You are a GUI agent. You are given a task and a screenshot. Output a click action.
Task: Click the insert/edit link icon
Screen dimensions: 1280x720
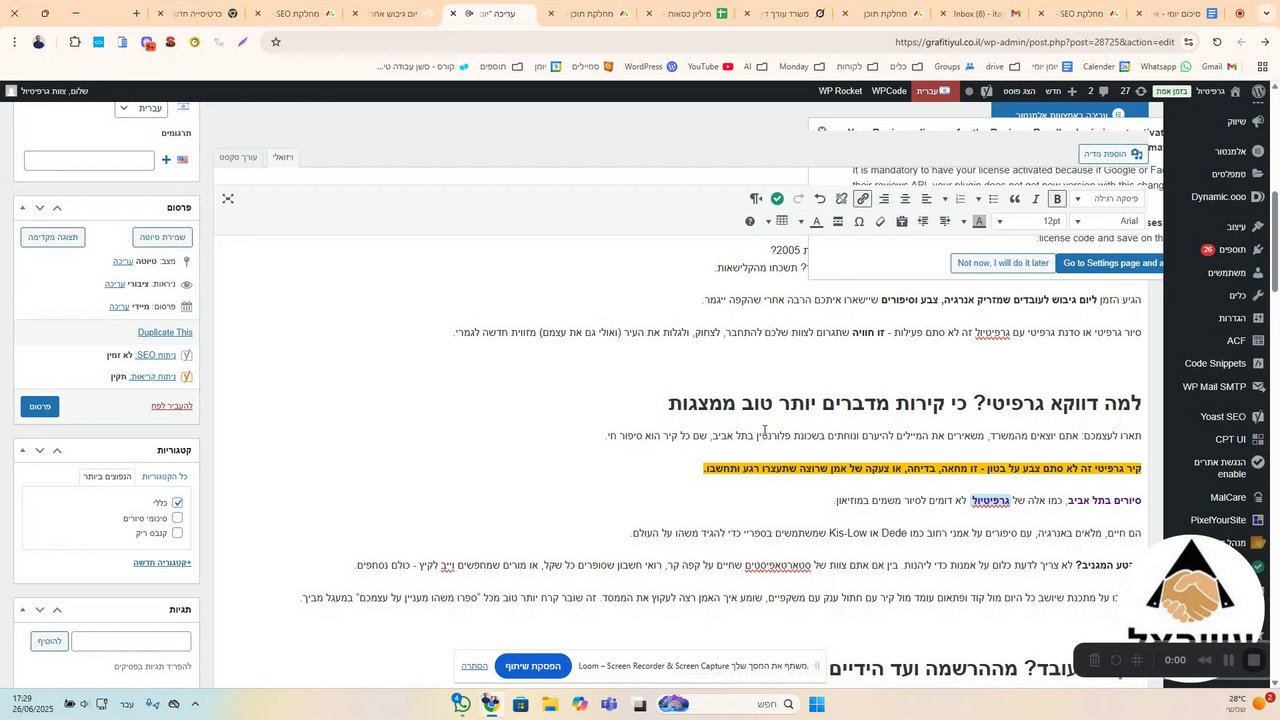[862, 199]
